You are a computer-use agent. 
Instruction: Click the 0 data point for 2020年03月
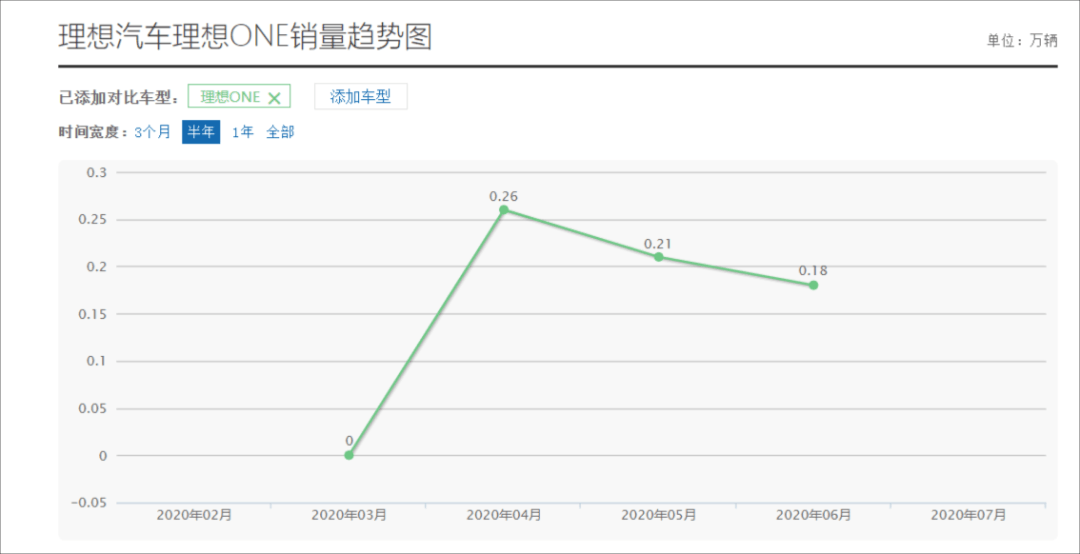tap(349, 455)
